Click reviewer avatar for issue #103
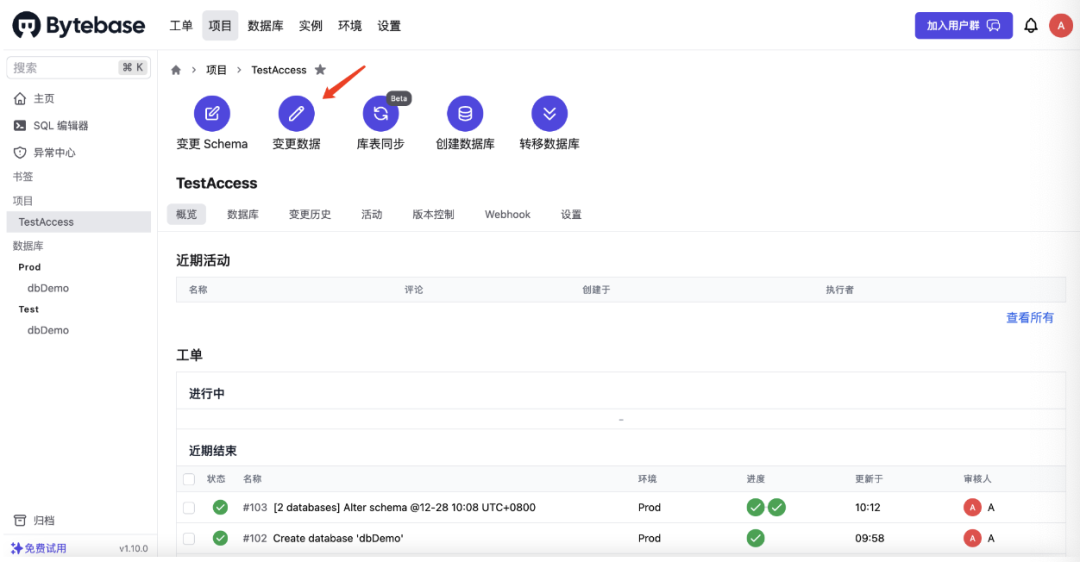This screenshot has height=562, width=1080. point(972,508)
